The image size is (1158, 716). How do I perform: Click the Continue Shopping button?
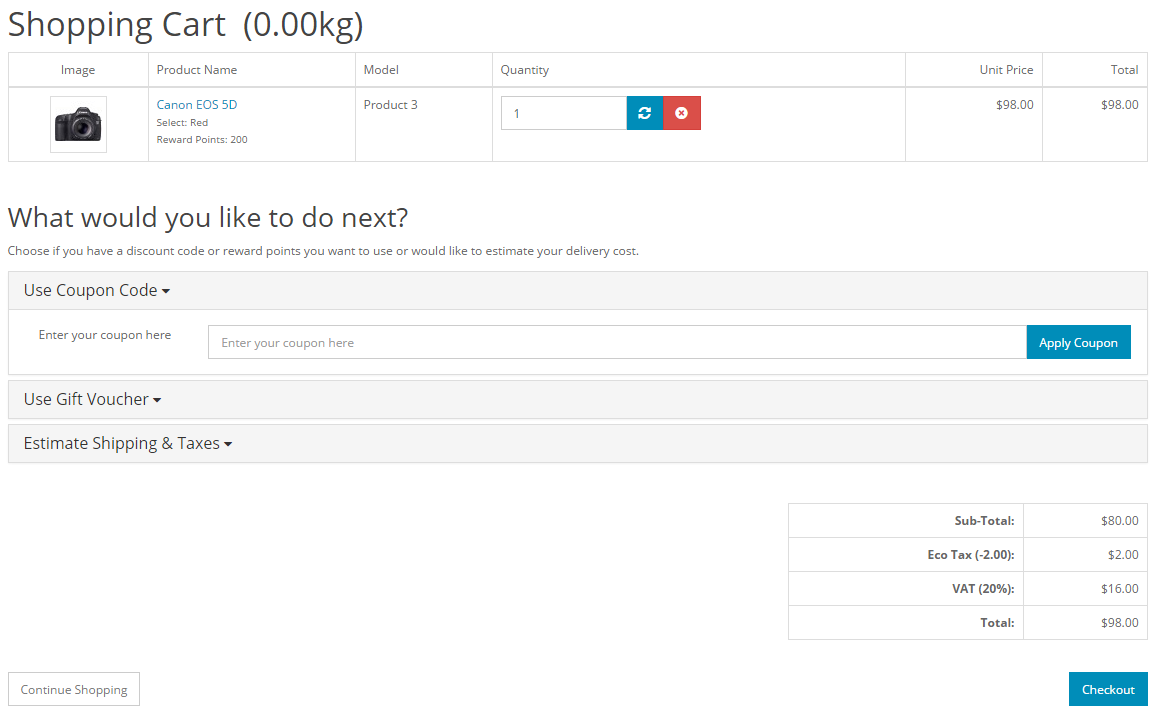(74, 689)
